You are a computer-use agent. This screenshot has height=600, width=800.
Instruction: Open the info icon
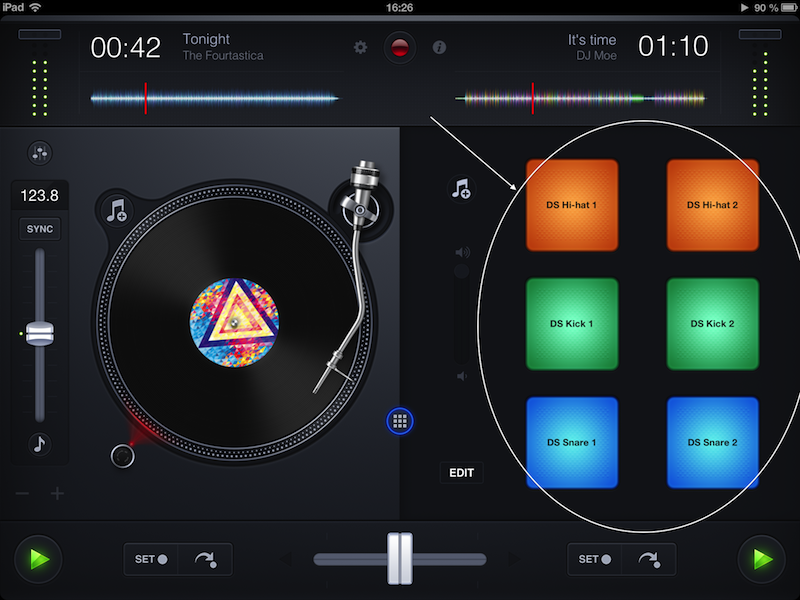point(439,47)
